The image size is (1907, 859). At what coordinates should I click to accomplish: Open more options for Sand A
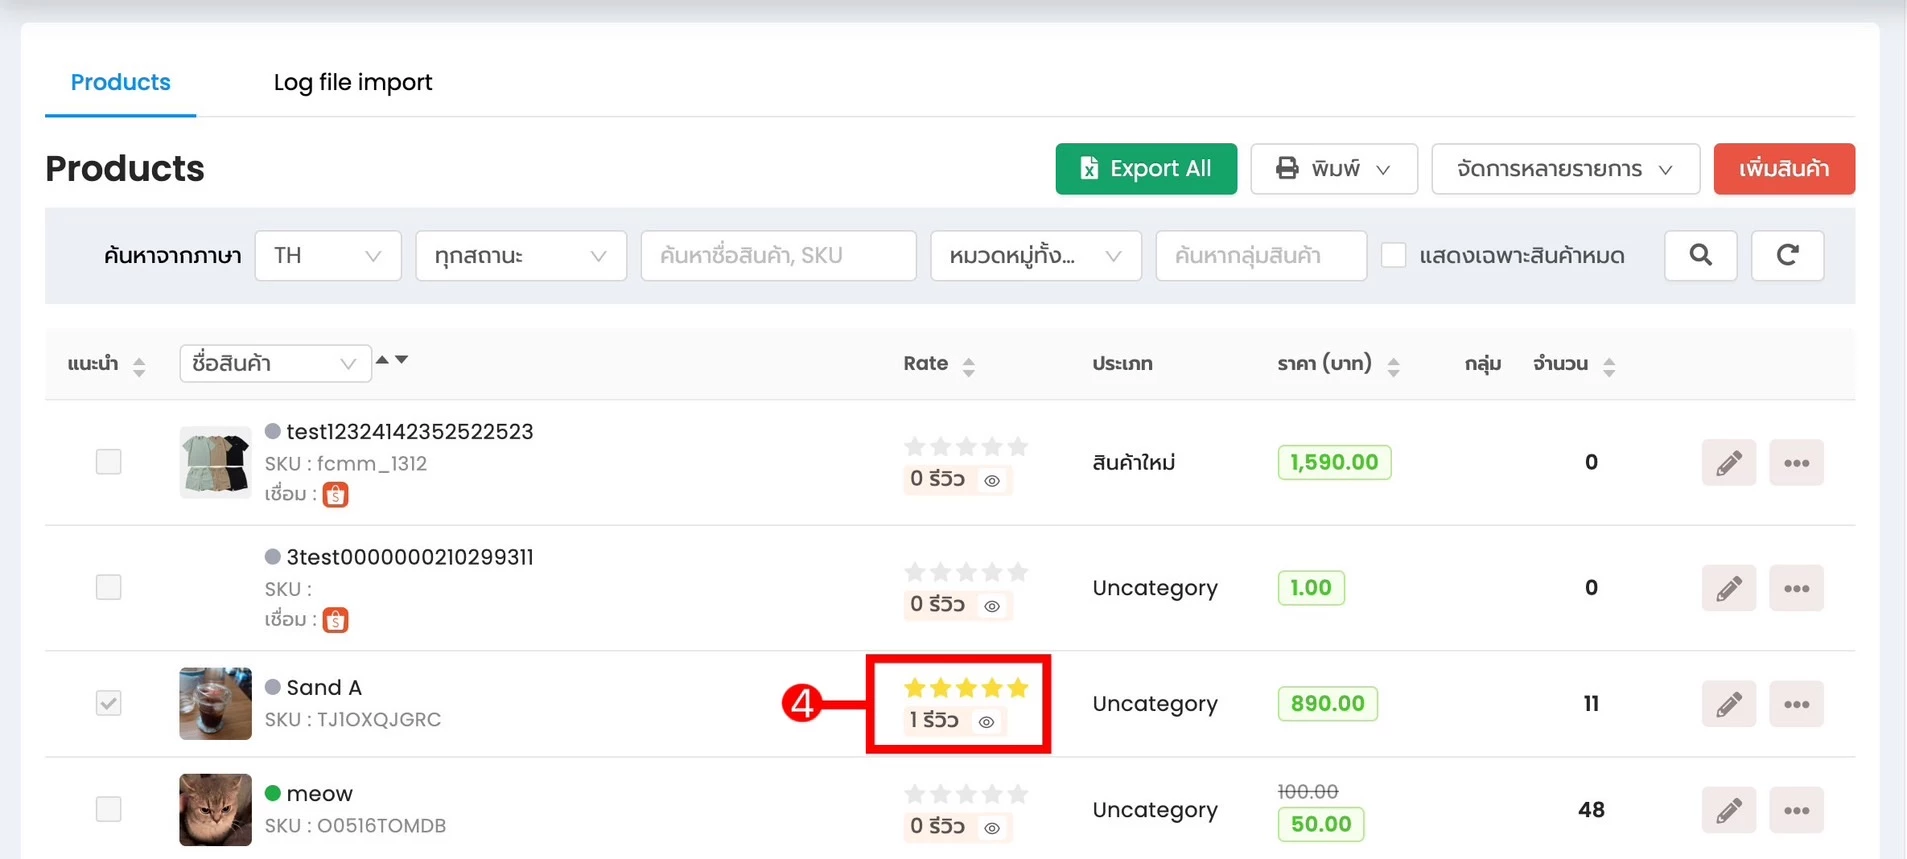1796,704
